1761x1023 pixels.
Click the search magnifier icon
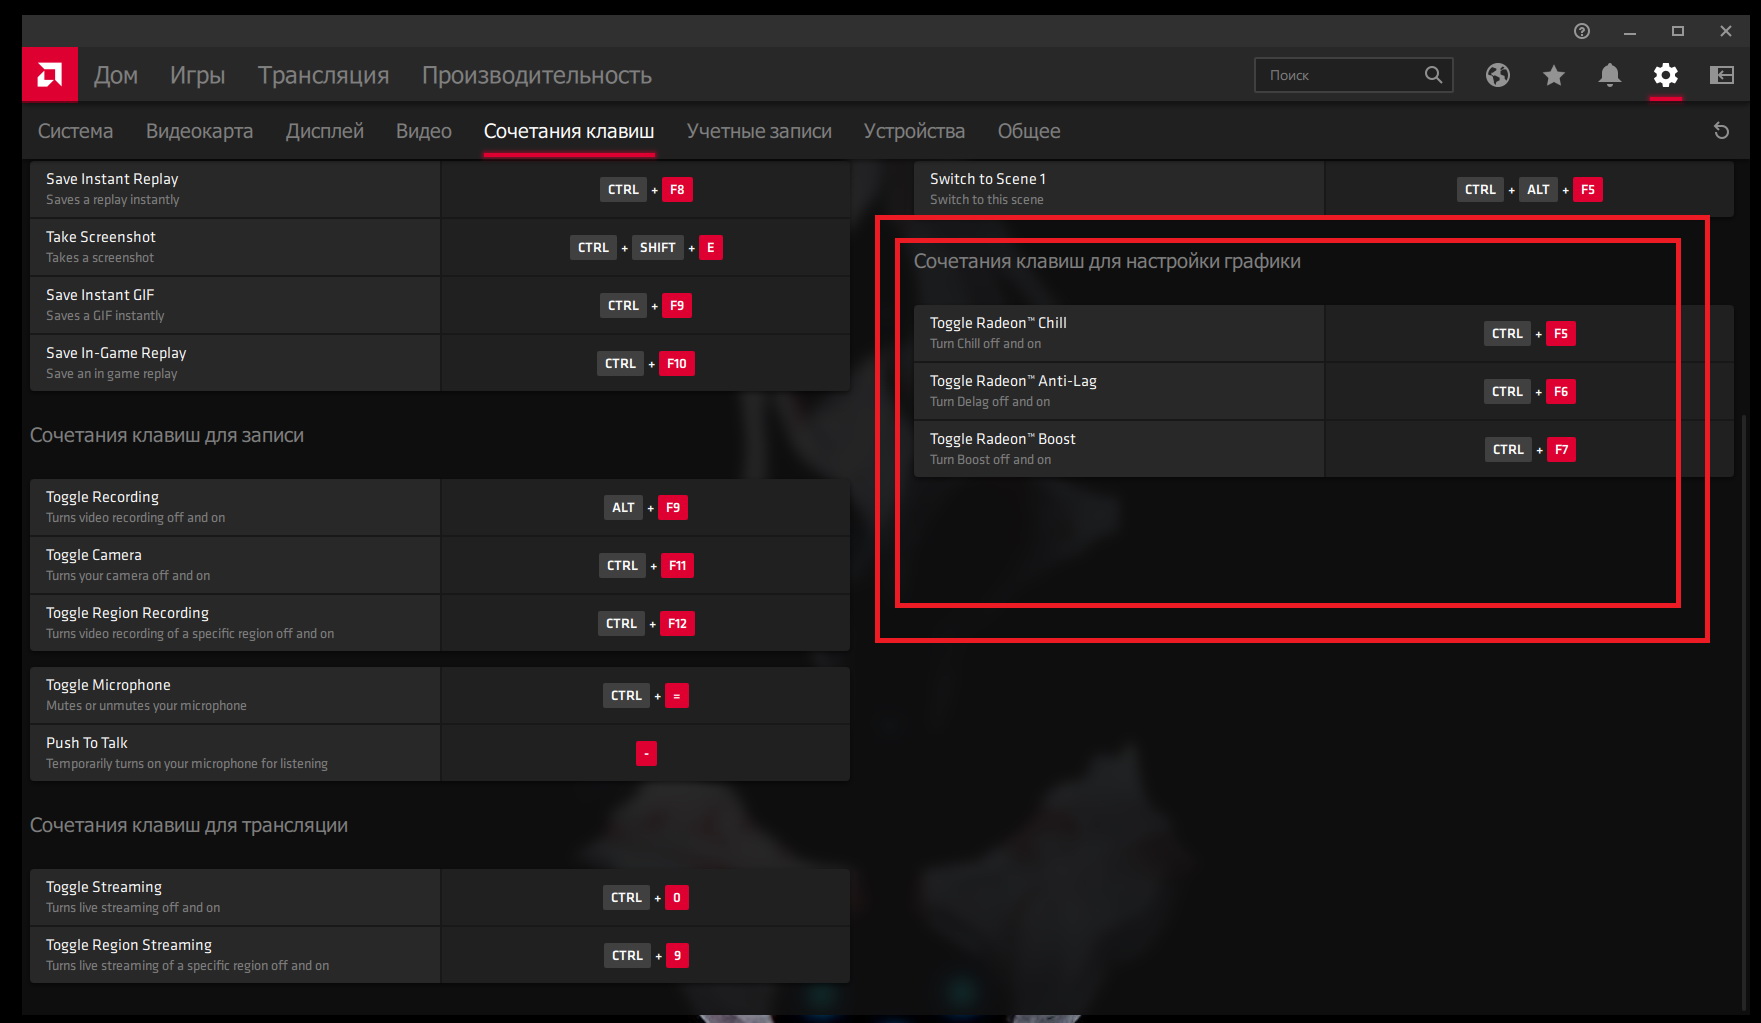(x=1433, y=75)
